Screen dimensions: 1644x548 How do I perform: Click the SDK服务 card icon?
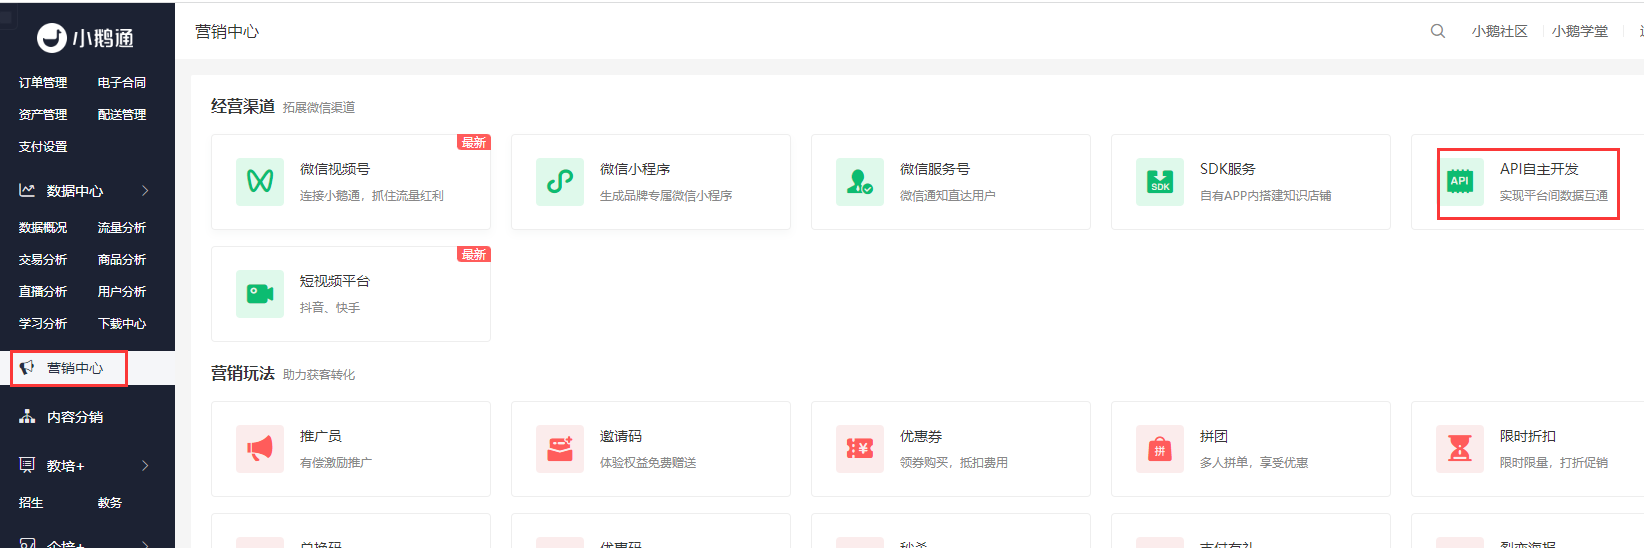(x=1160, y=182)
